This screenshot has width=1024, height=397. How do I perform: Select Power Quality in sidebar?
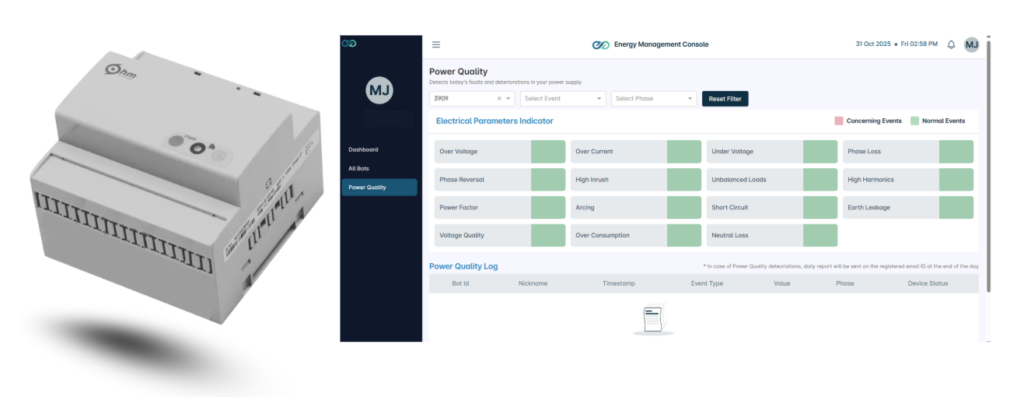[379, 187]
